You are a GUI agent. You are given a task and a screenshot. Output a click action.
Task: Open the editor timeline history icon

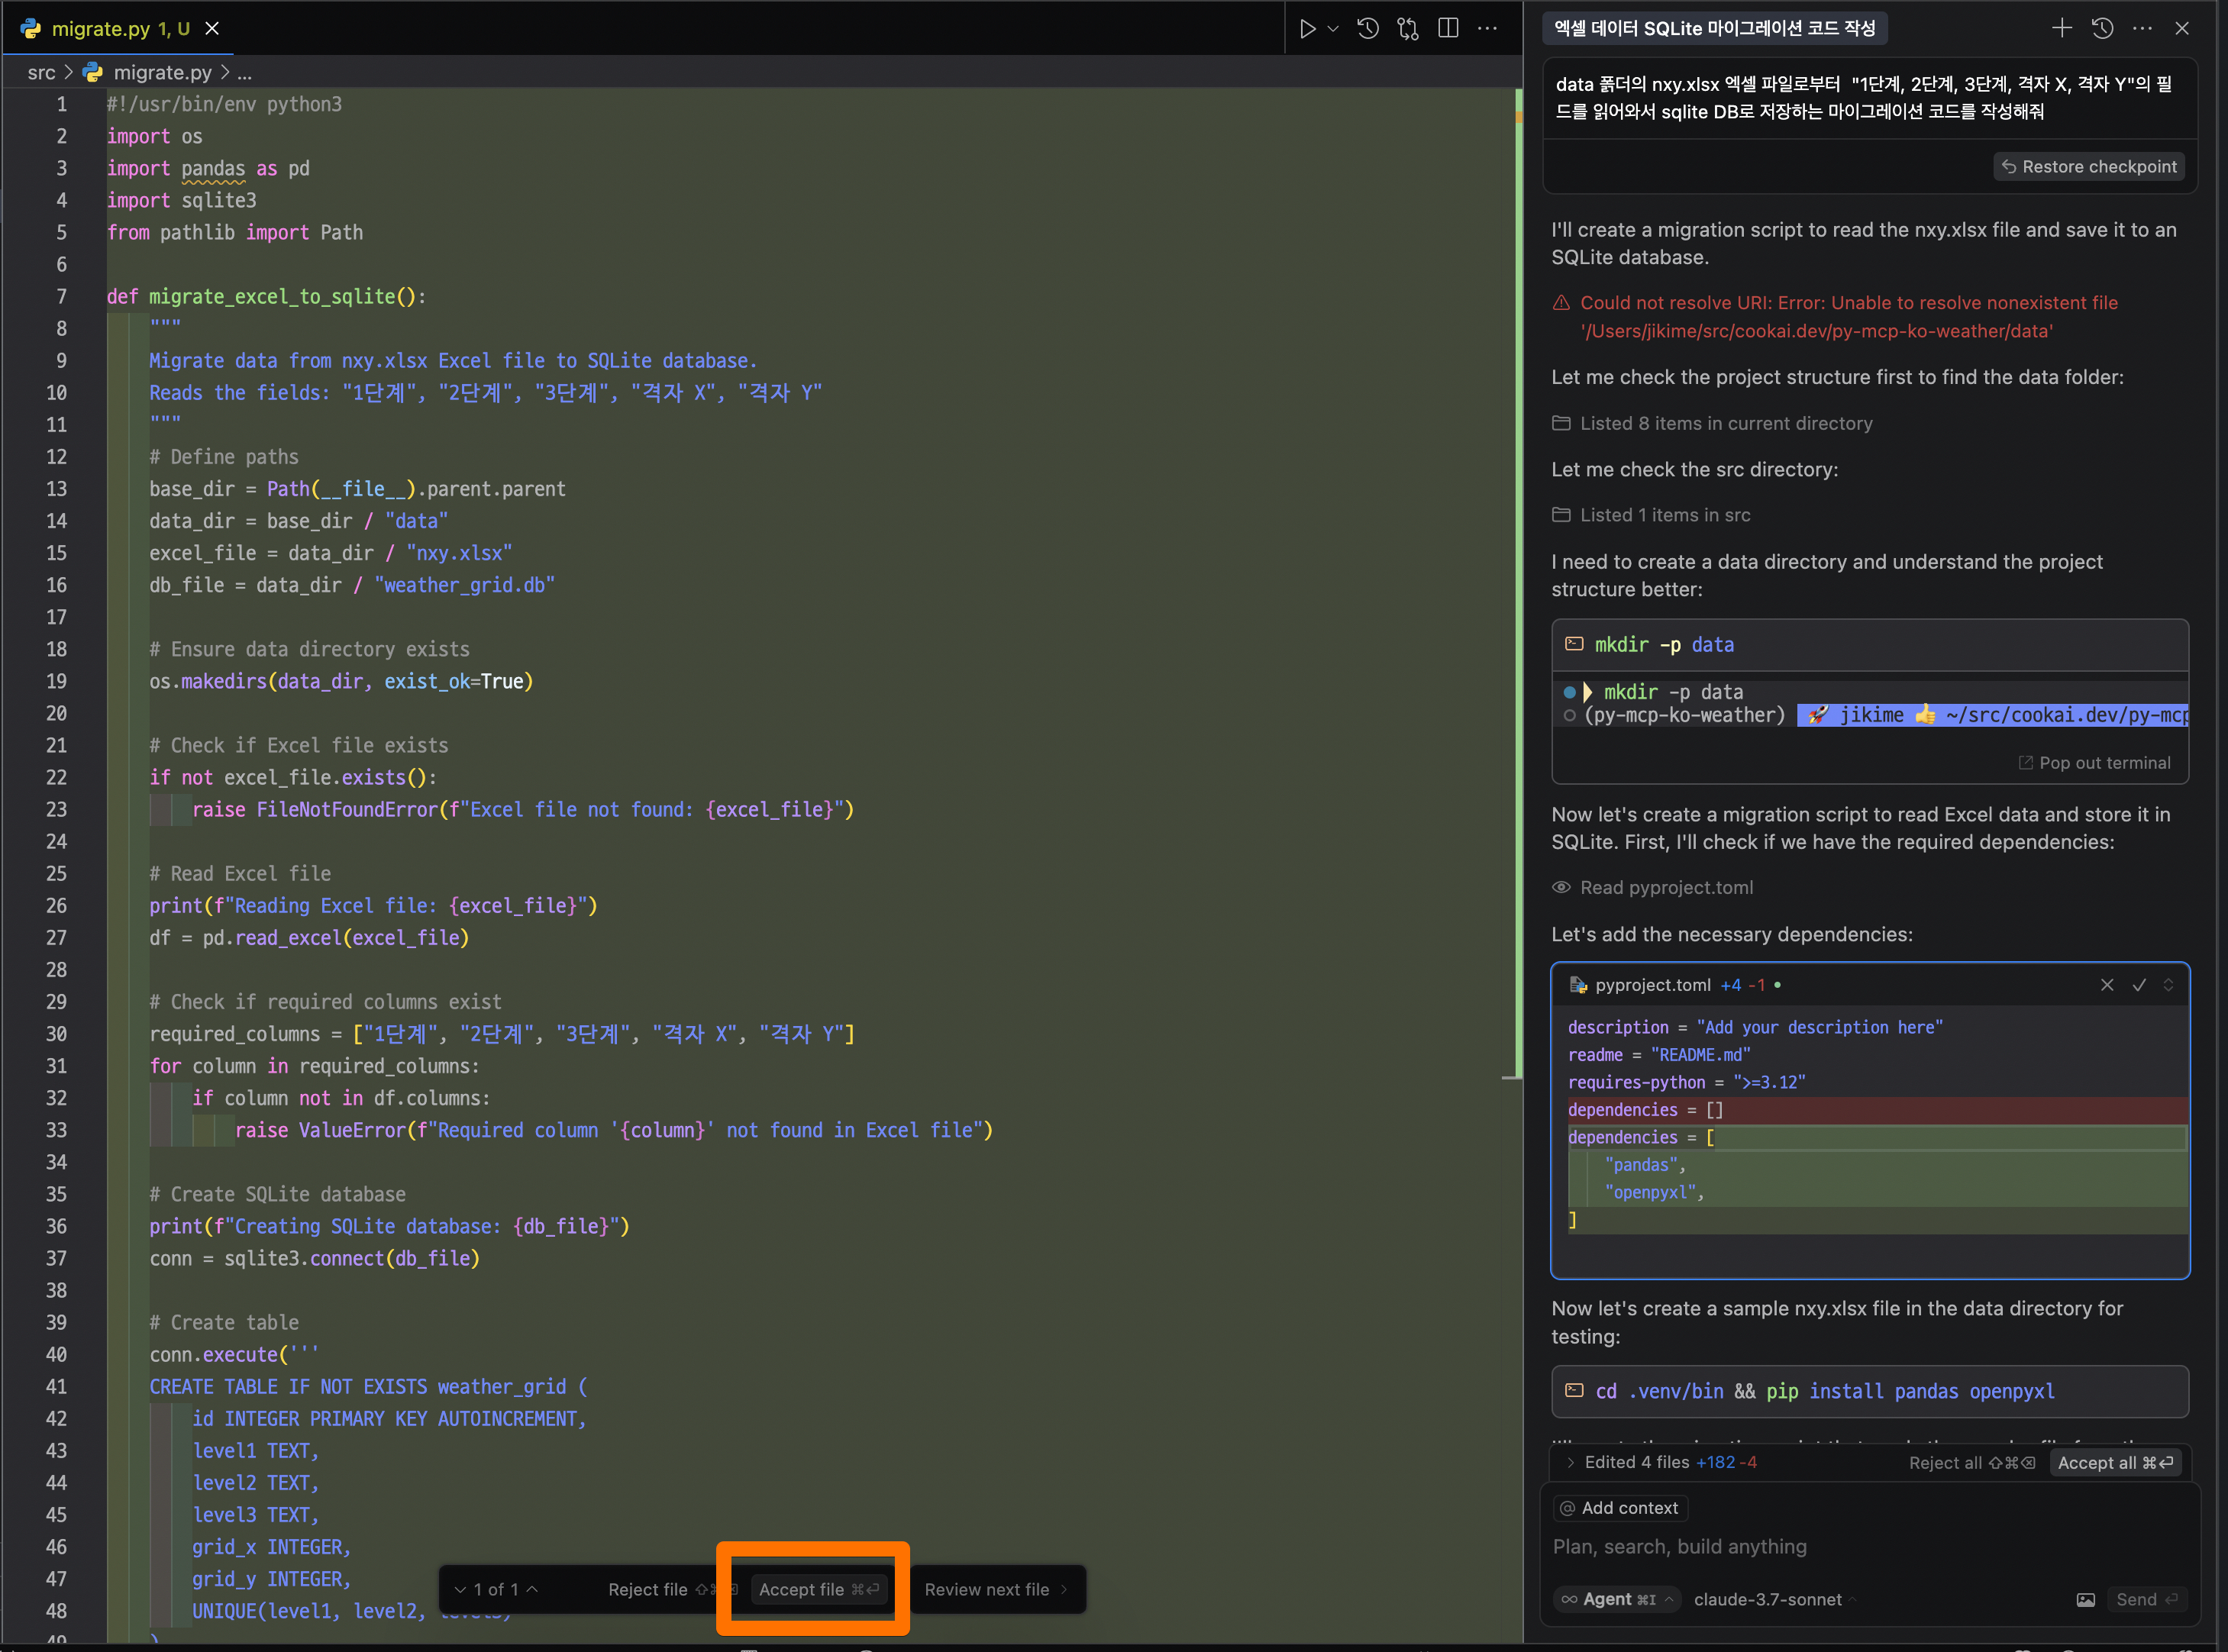[x=1368, y=29]
